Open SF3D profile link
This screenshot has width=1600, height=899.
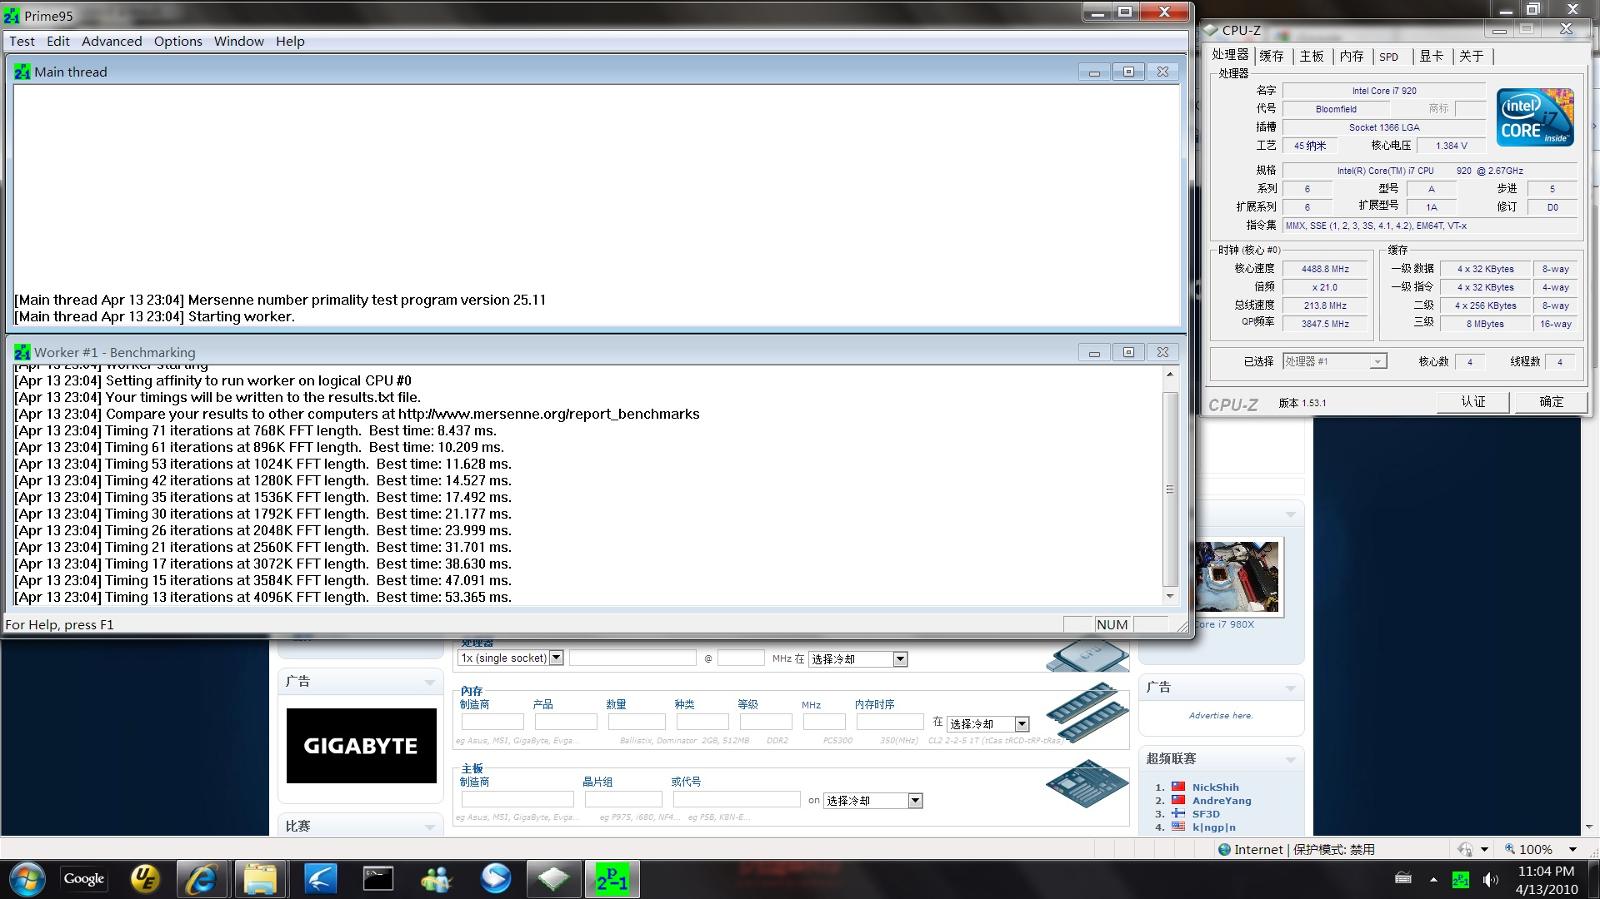point(1205,814)
